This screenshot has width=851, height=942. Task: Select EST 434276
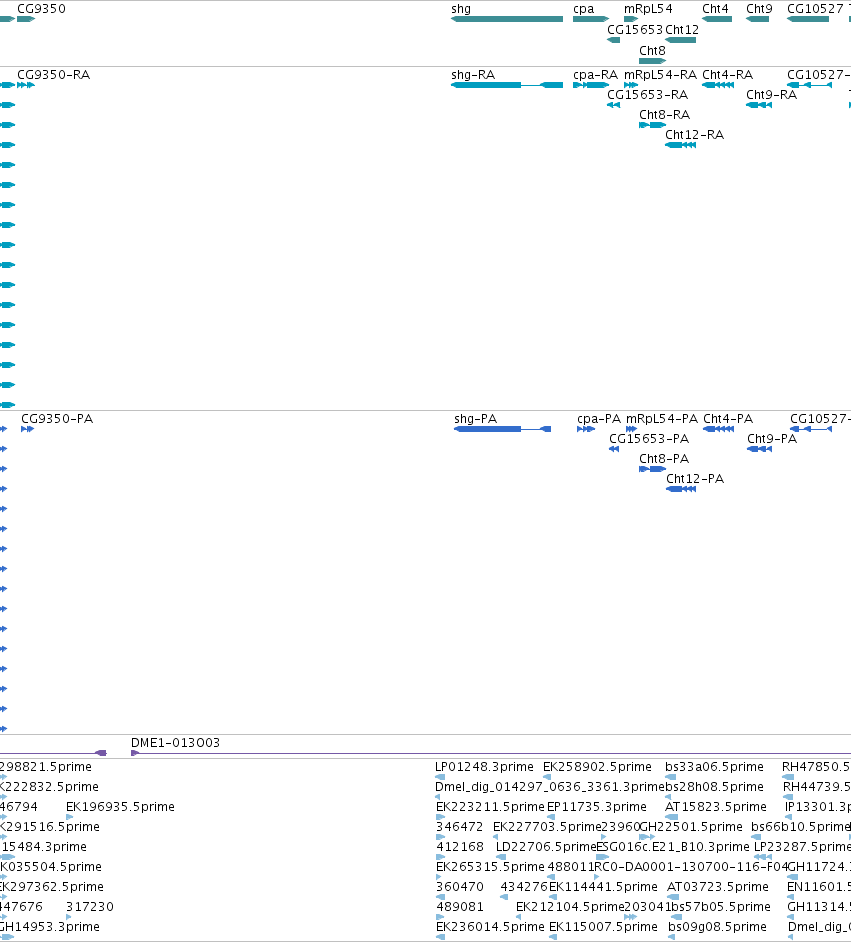coord(524,887)
